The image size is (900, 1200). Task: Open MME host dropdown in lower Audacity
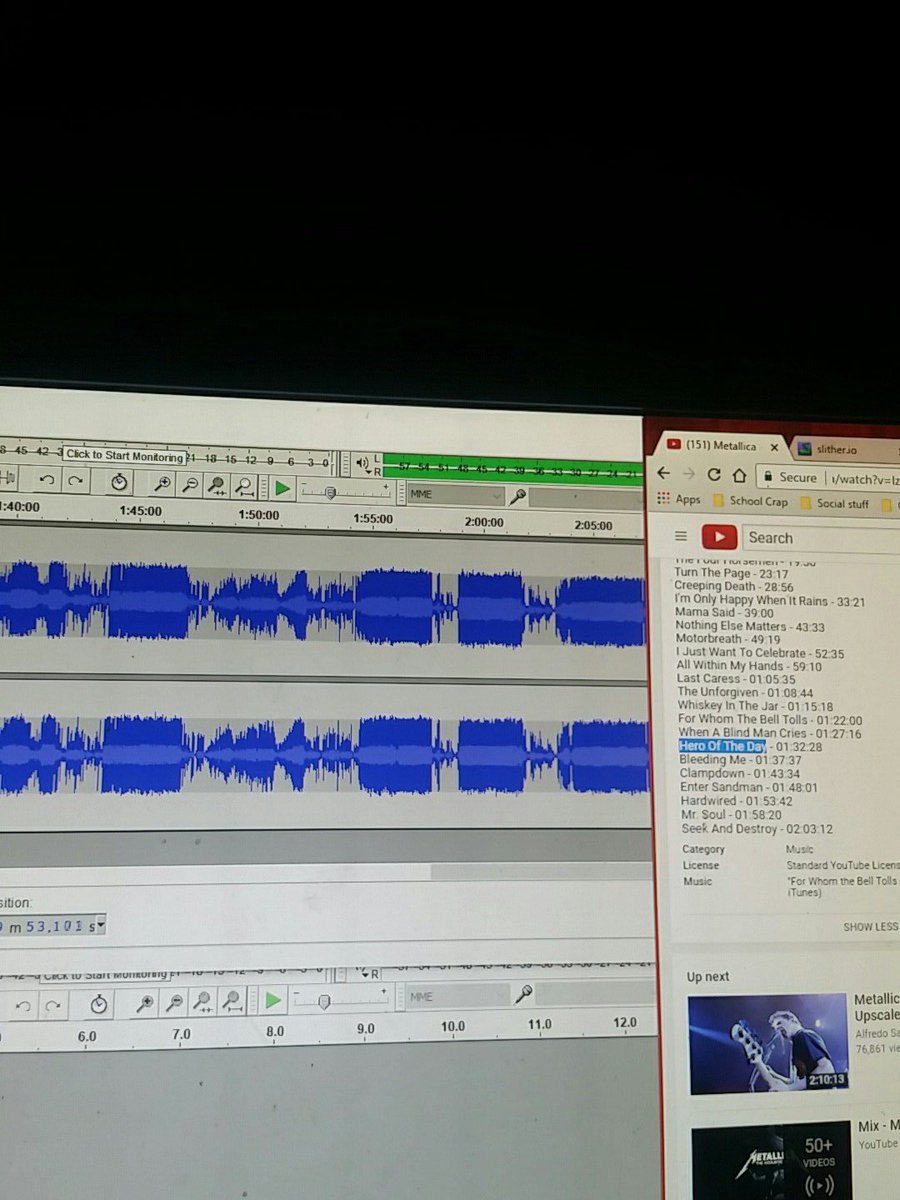point(457,996)
